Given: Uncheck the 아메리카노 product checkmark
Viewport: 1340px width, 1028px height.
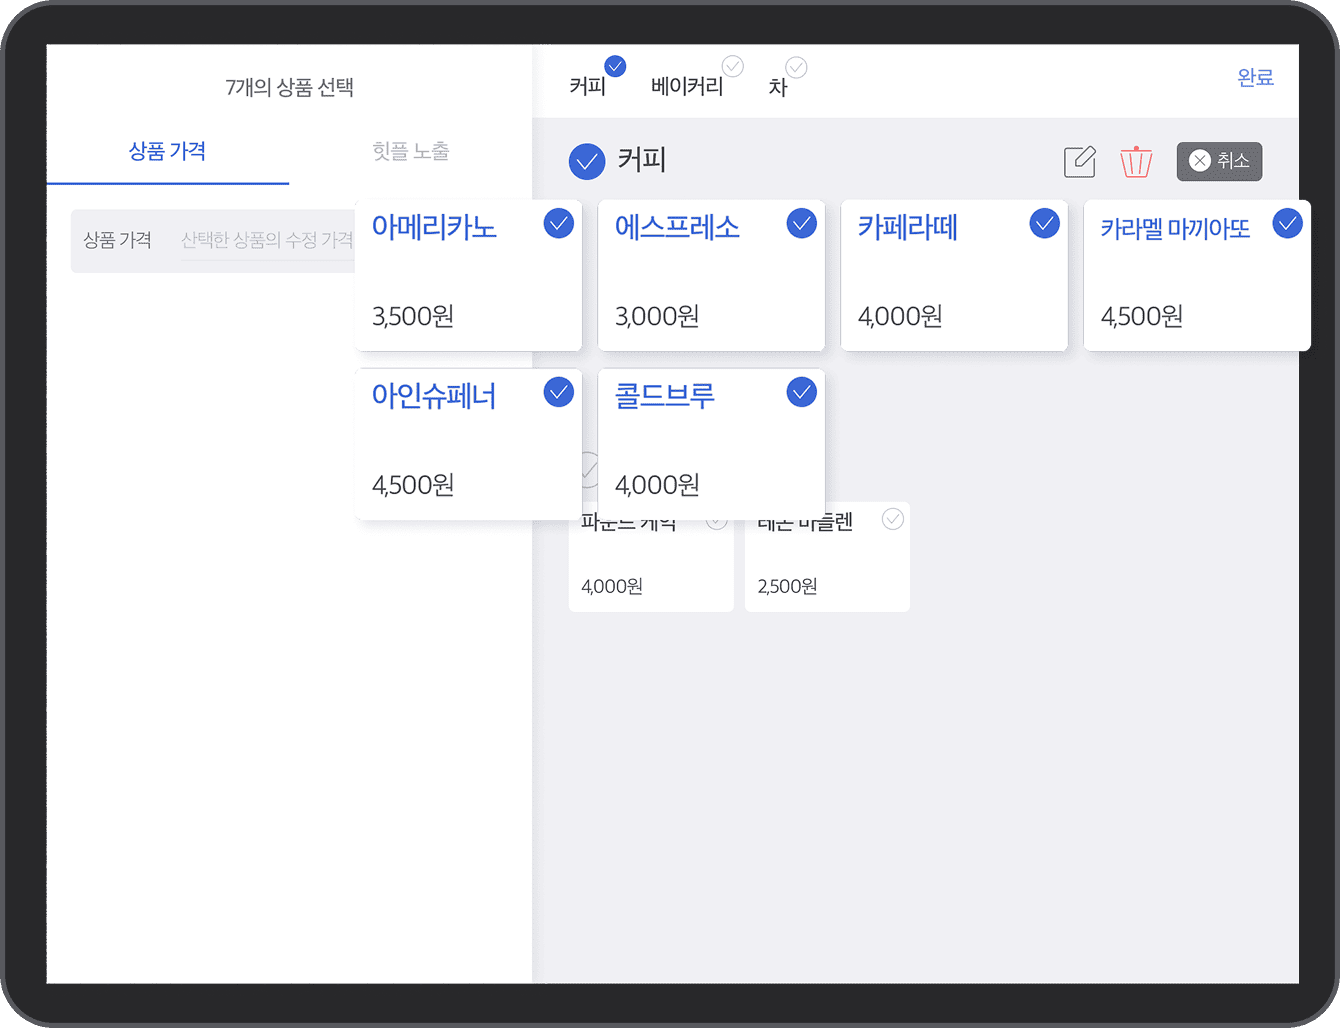Looking at the screenshot, I should pyautogui.click(x=558, y=224).
